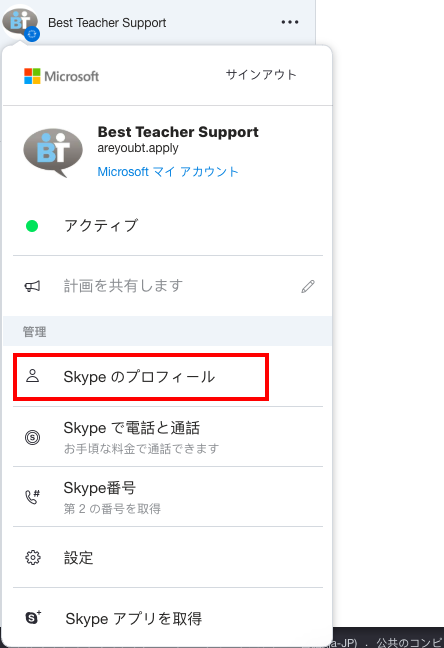
Task: Open the three-dot more options menu
Action: 290,22
